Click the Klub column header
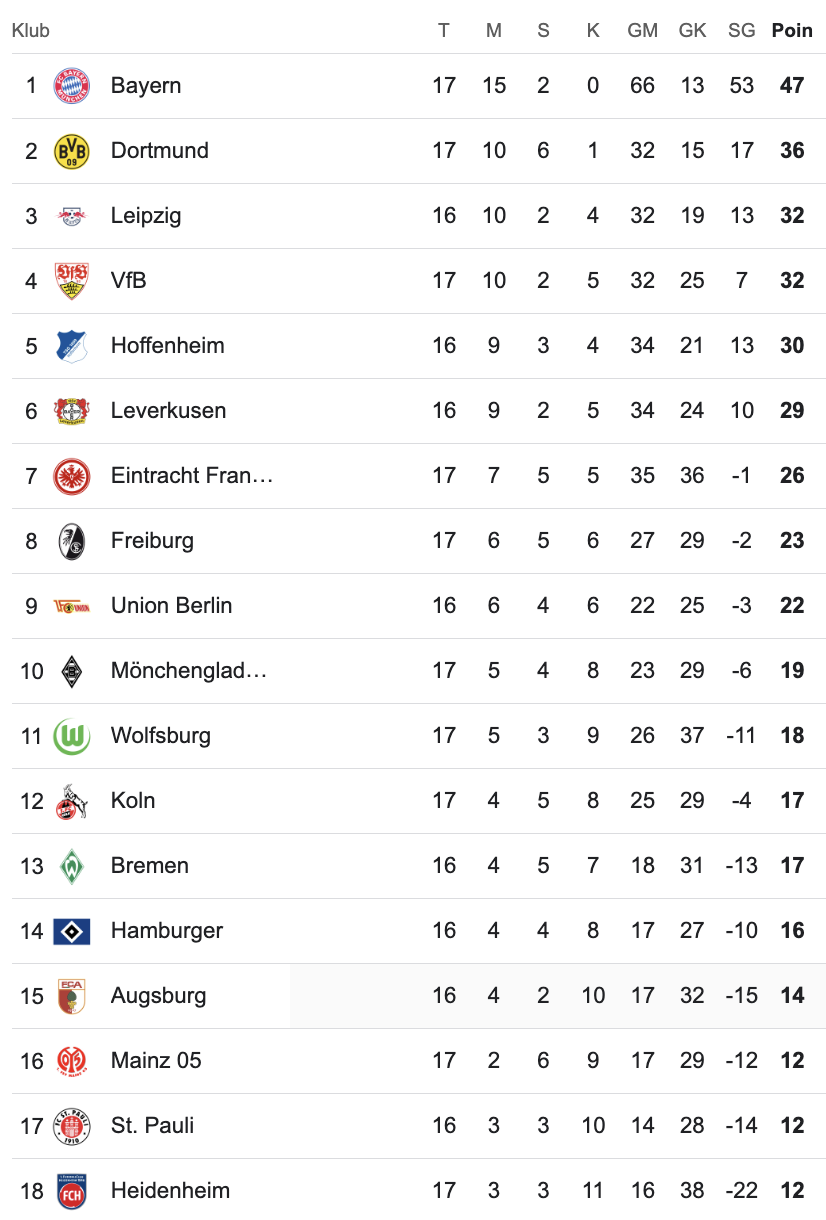The image size is (826, 1220). pyautogui.click(x=30, y=31)
